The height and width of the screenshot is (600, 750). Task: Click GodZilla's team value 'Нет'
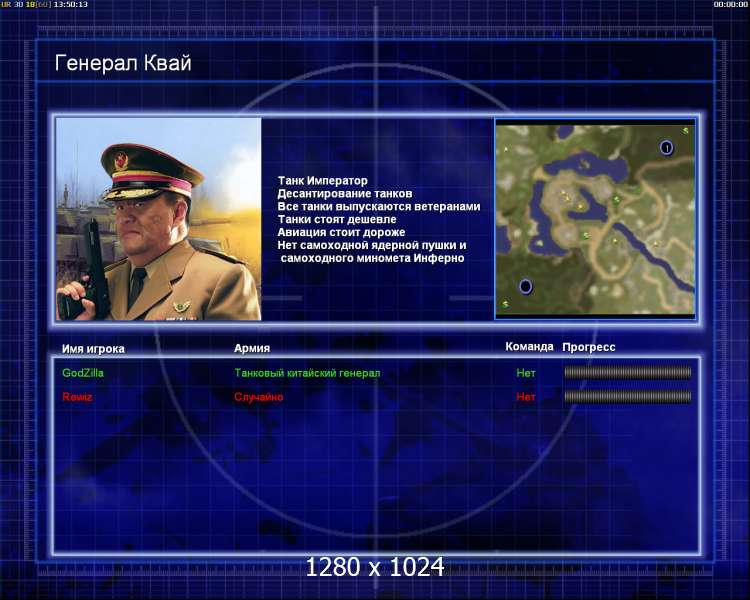click(526, 373)
